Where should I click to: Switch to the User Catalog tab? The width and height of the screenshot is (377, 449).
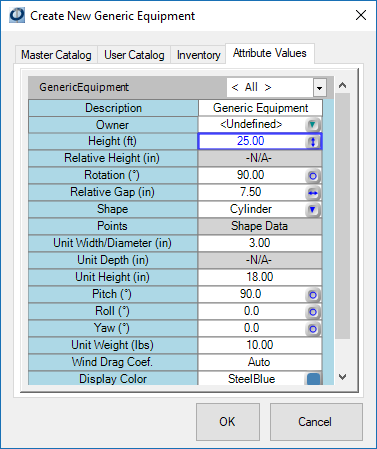click(134, 55)
